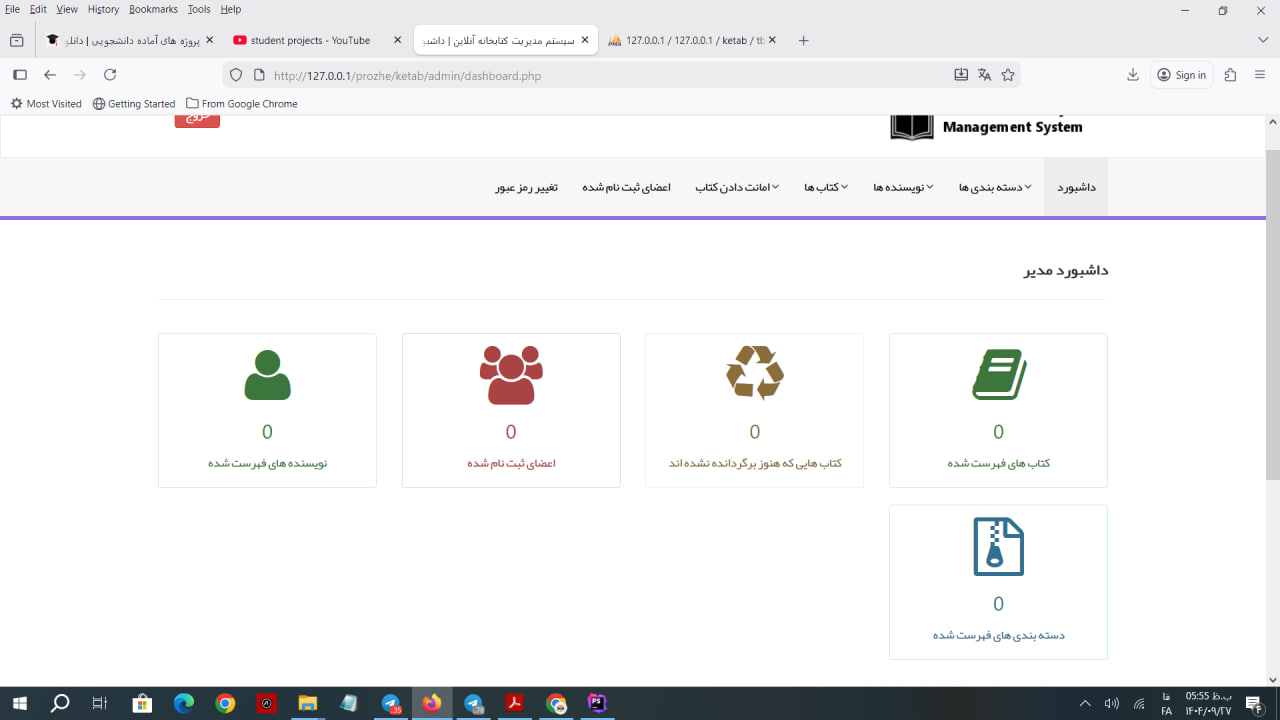Click the green book icon for listed books
The image size is (1280, 720).
point(998,375)
